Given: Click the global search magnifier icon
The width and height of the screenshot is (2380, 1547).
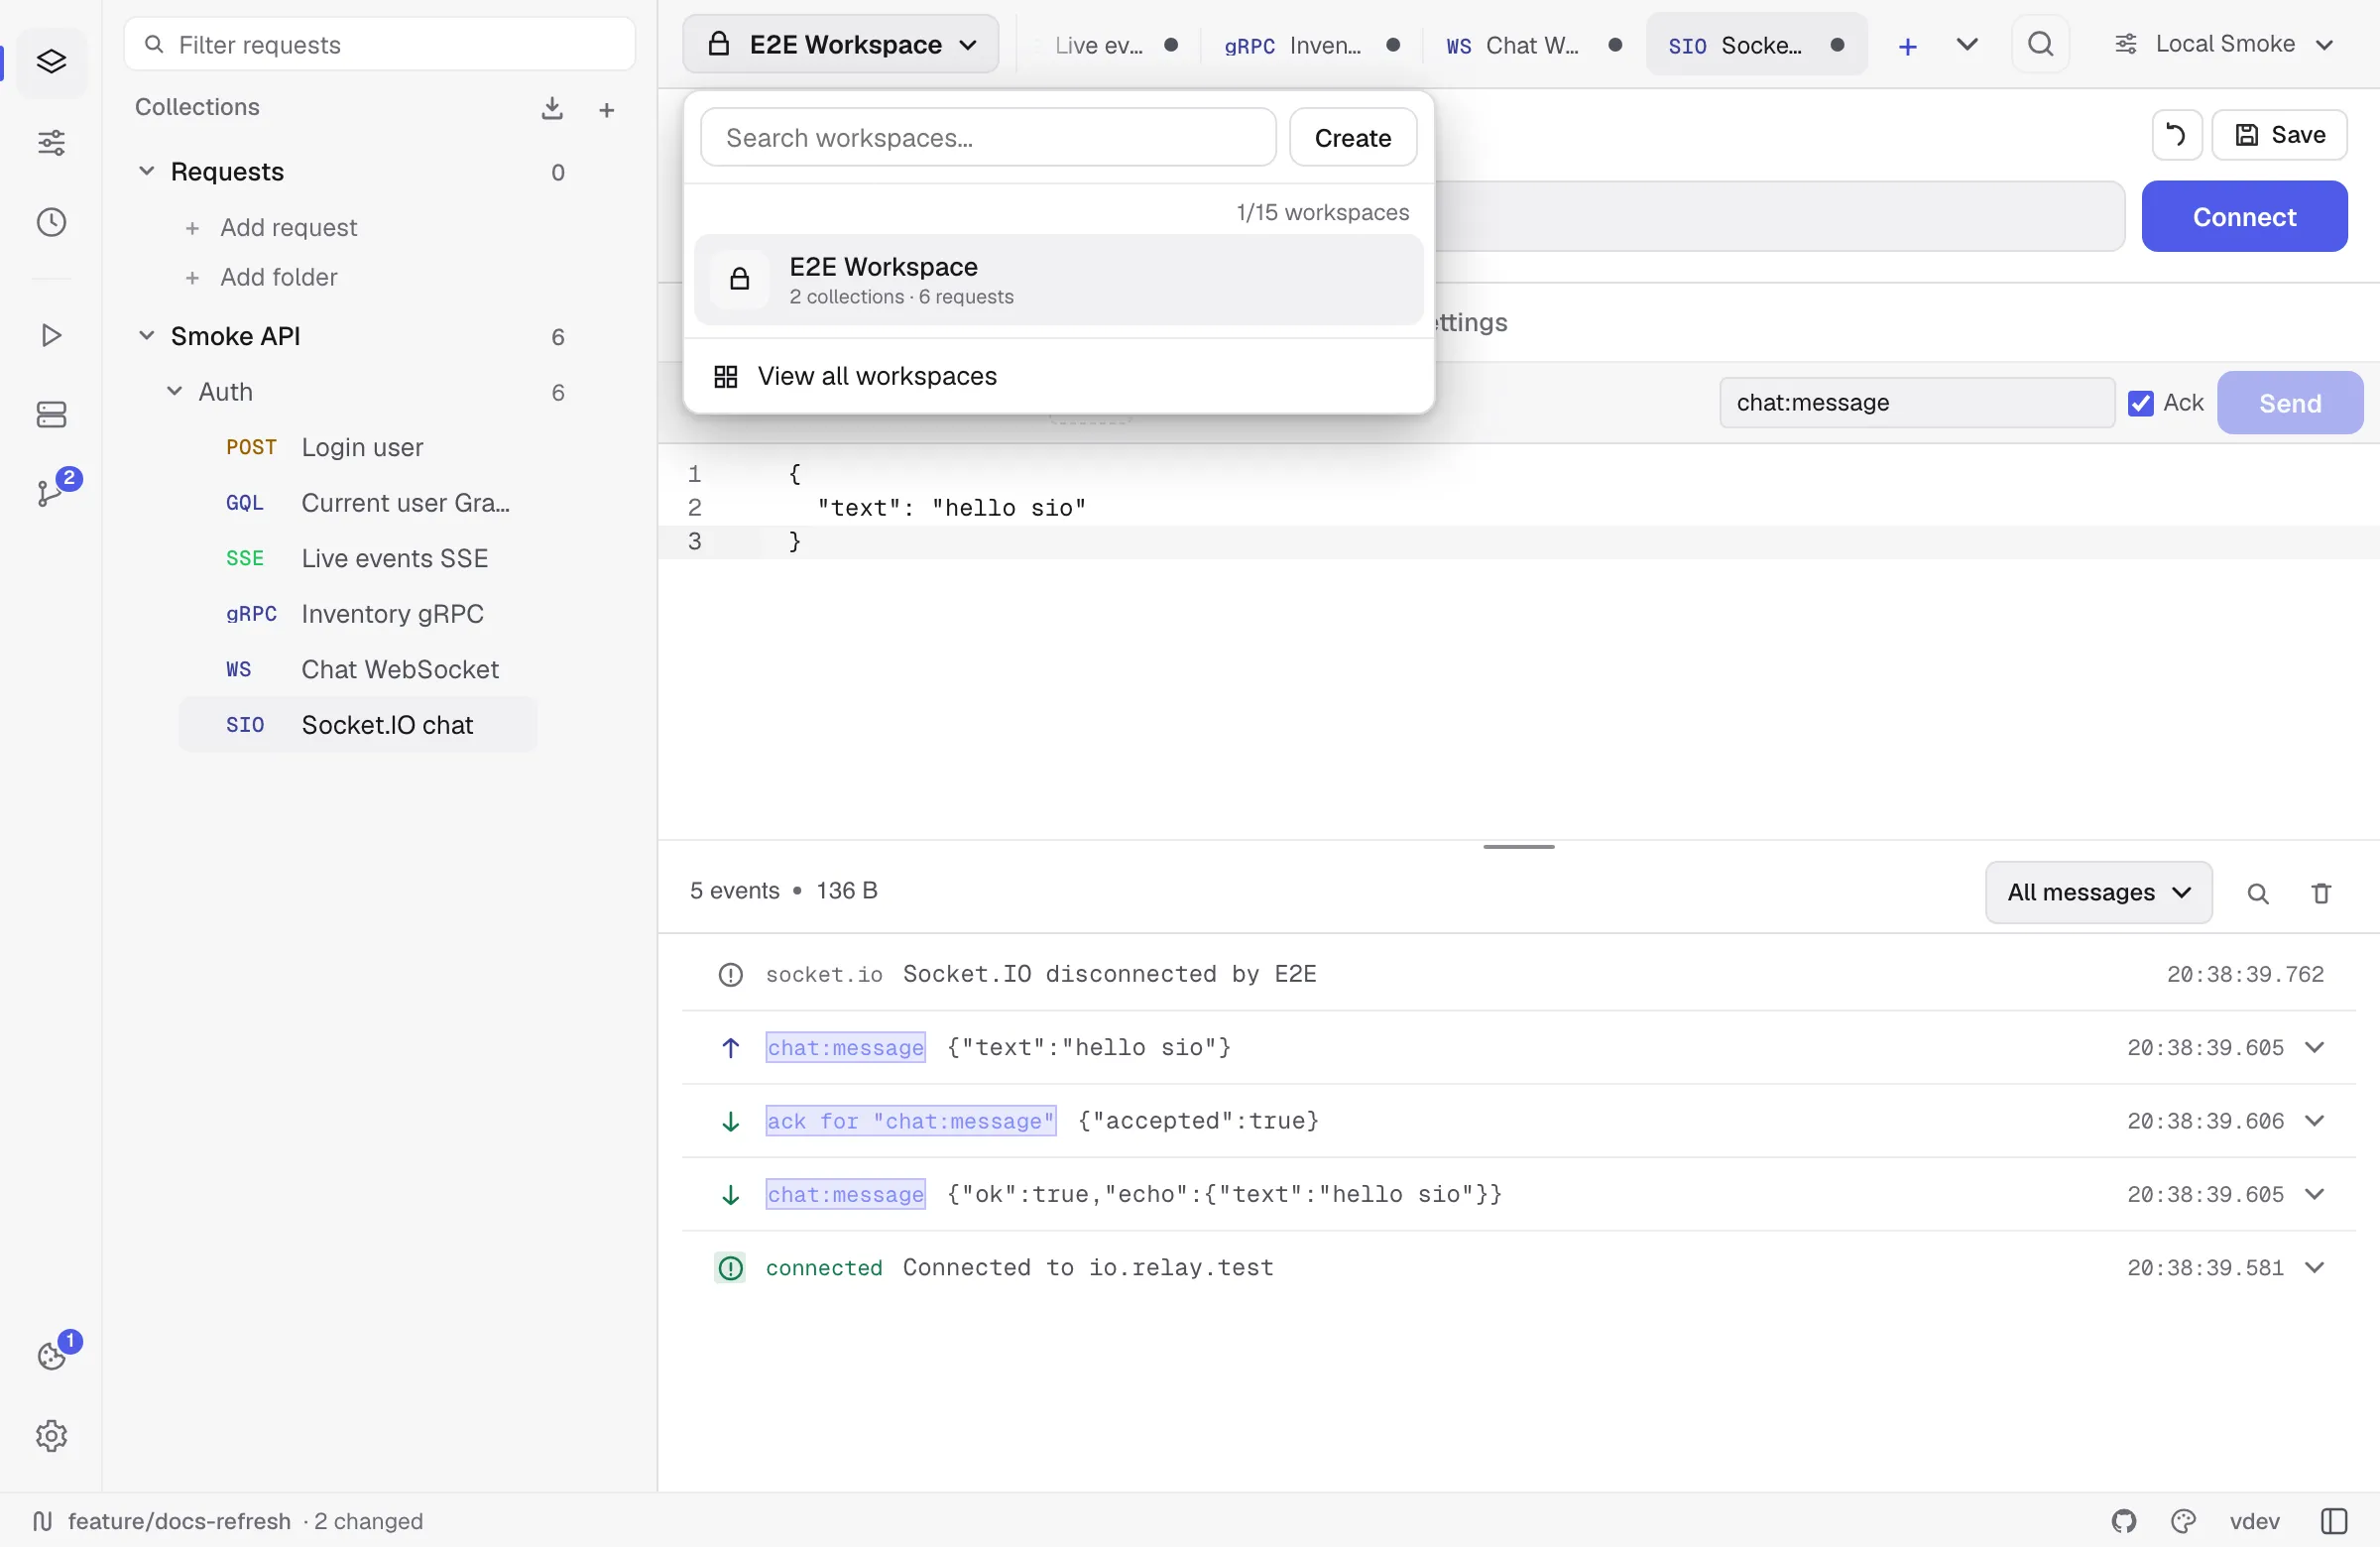Looking at the screenshot, I should click(x=2041, y=44).
